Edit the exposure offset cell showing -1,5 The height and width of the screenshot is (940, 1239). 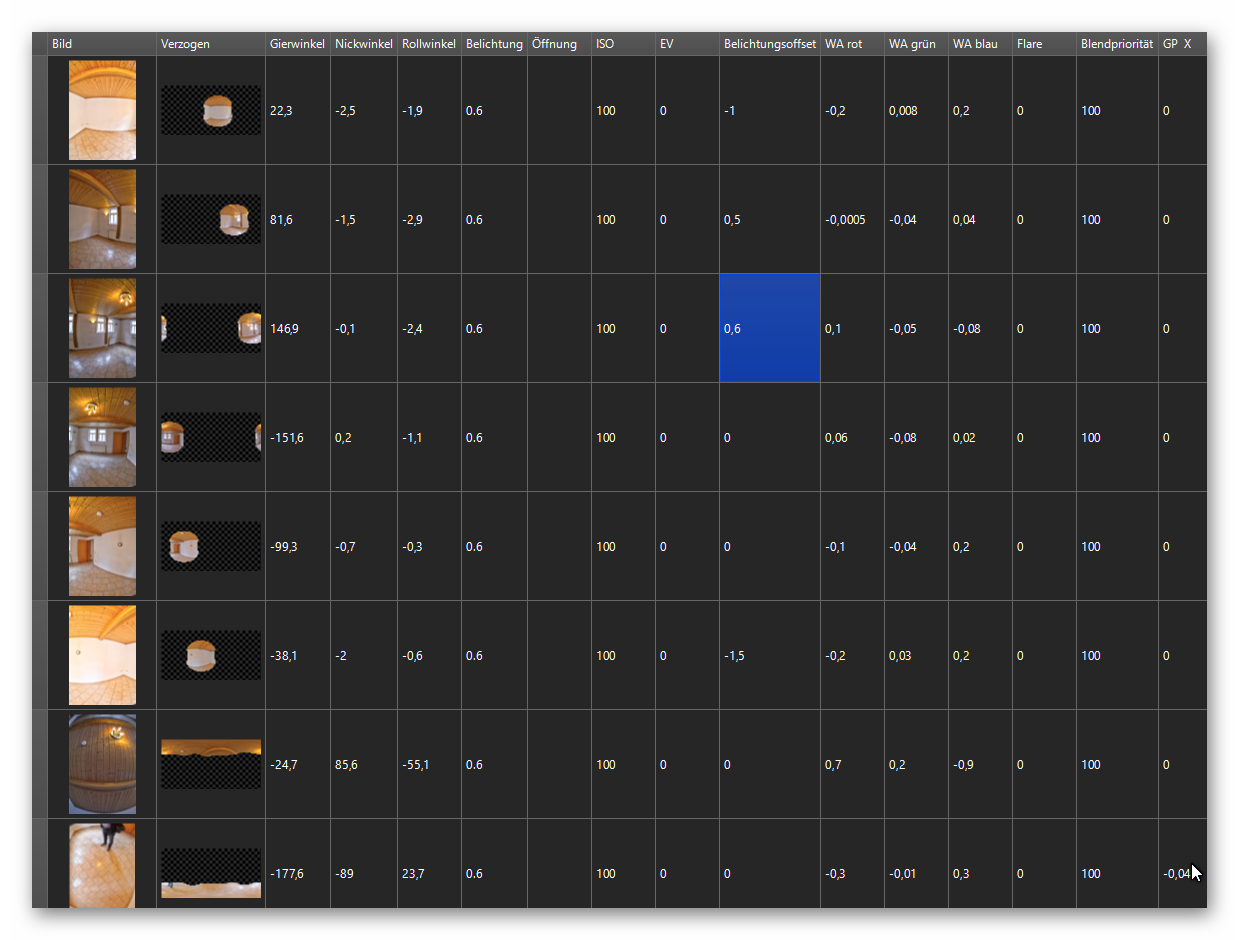click(769, 656)
